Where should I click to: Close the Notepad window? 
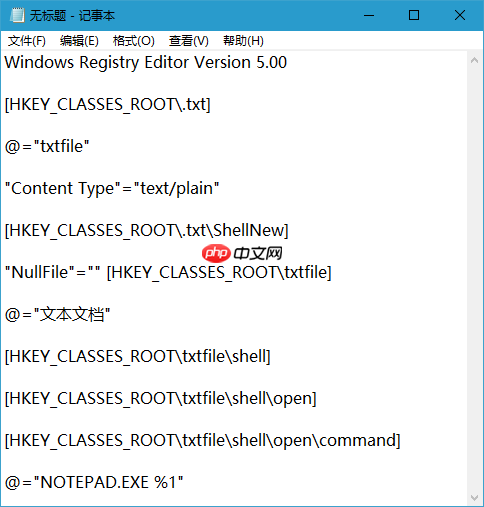coord(460,15)
